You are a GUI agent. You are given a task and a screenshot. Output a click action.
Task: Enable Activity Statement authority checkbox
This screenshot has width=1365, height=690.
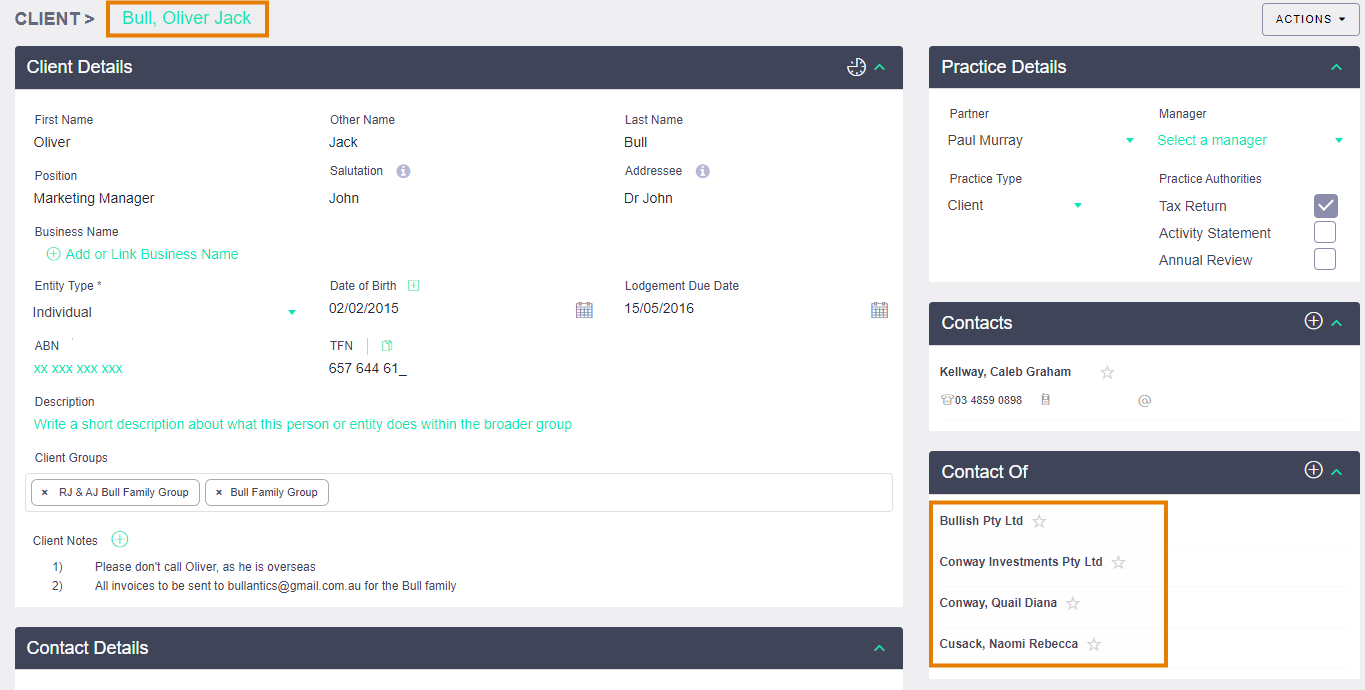pos(1325,233)
